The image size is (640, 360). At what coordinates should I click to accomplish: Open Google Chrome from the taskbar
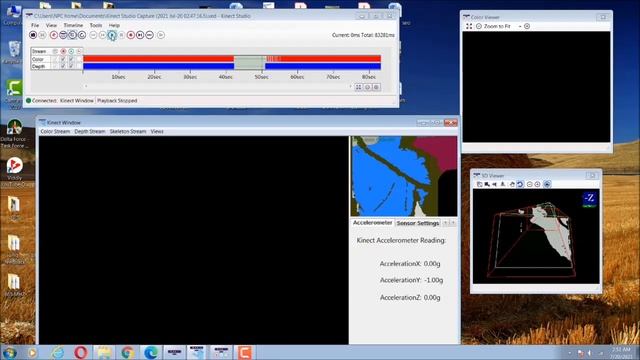128,353
